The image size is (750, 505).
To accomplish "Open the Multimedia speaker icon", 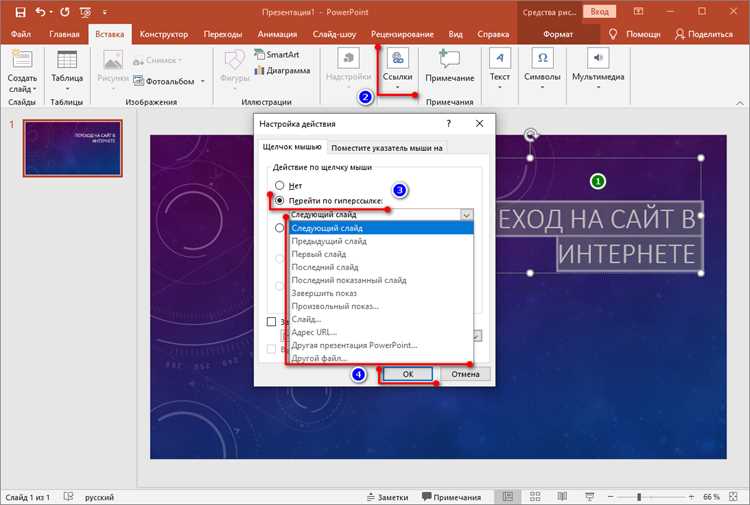I will pos(598,58).
